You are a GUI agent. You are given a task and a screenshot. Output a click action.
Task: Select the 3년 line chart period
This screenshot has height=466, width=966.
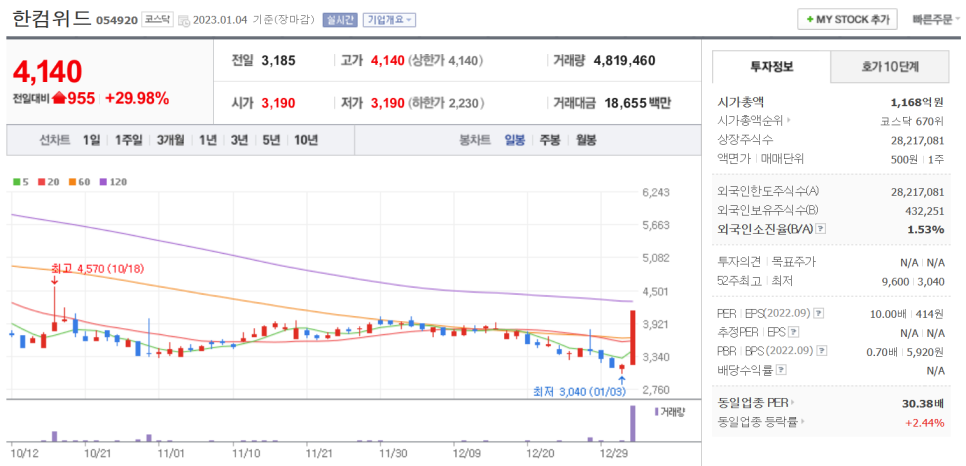239,140
